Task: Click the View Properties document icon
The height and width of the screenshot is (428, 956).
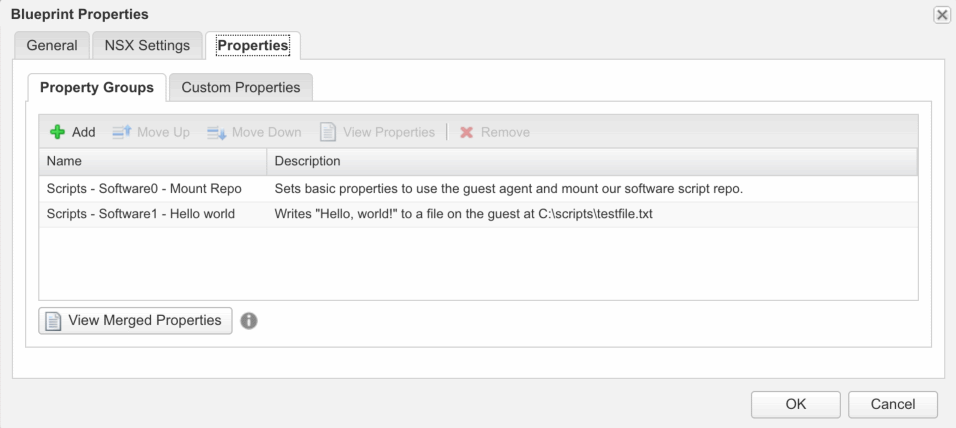Action: [328, 132]
